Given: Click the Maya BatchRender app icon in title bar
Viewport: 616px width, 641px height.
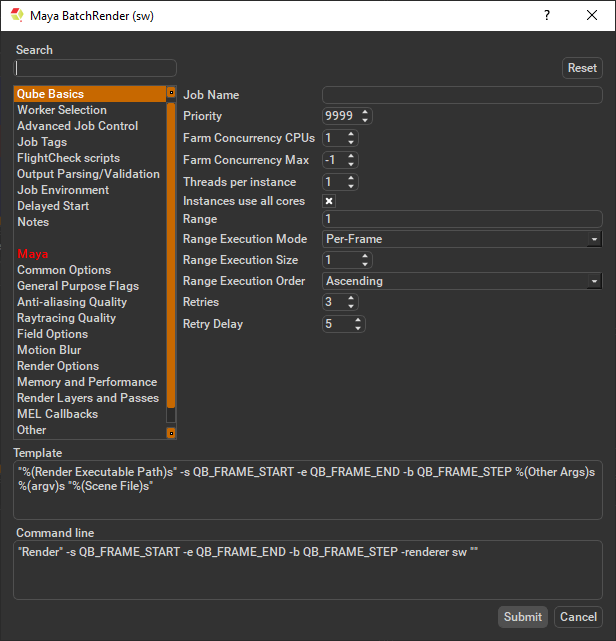Looking at the screenshot, I should (x=17, y=15).
